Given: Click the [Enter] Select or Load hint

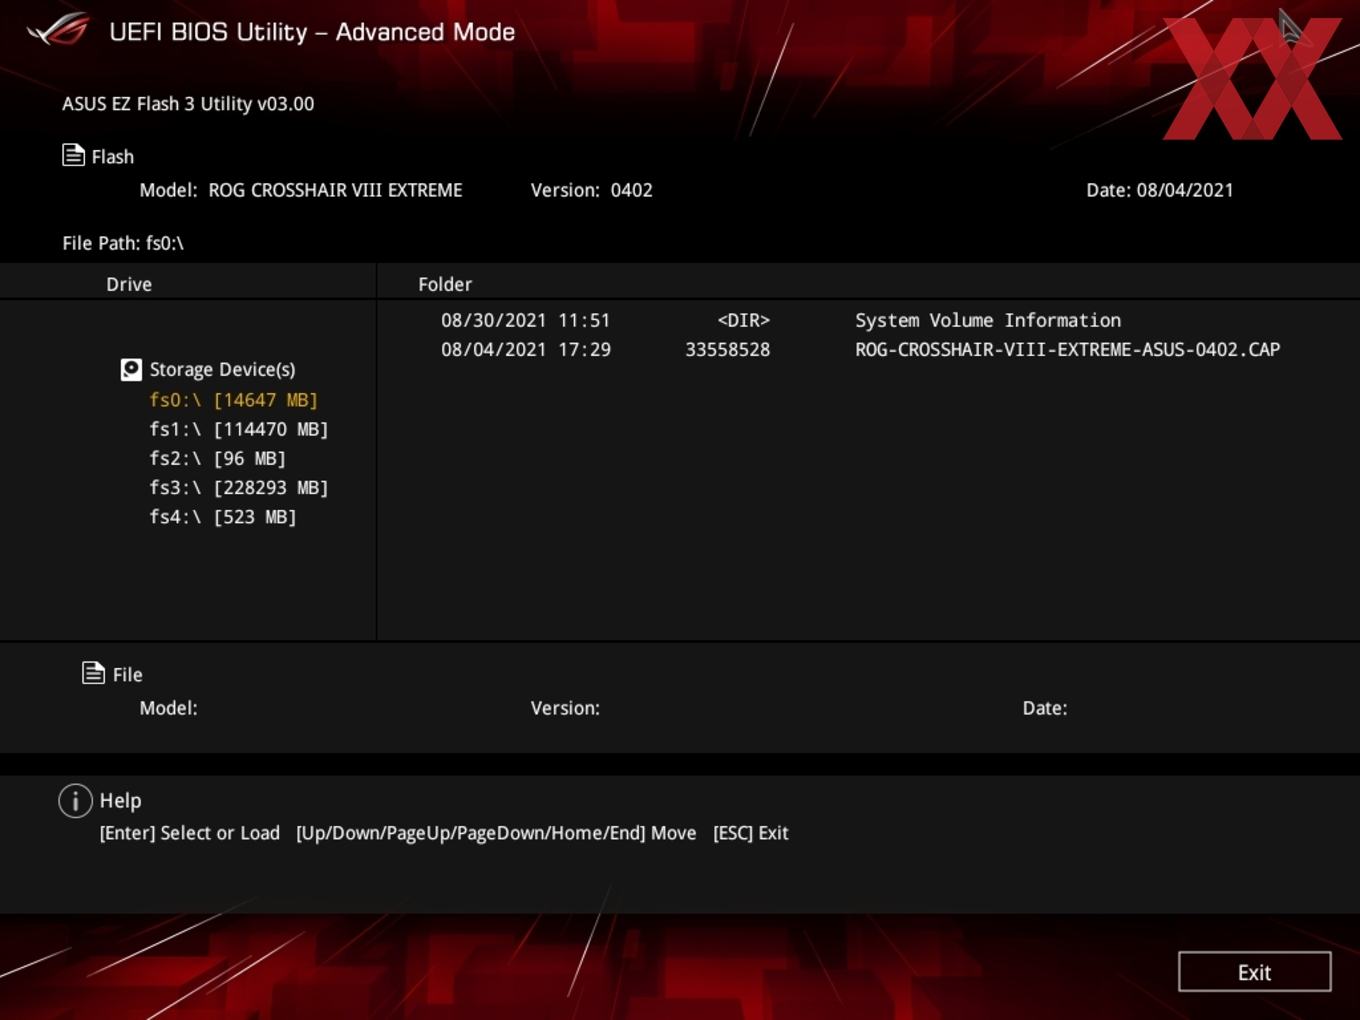Looking at the screenshot, I should [189, 833].
